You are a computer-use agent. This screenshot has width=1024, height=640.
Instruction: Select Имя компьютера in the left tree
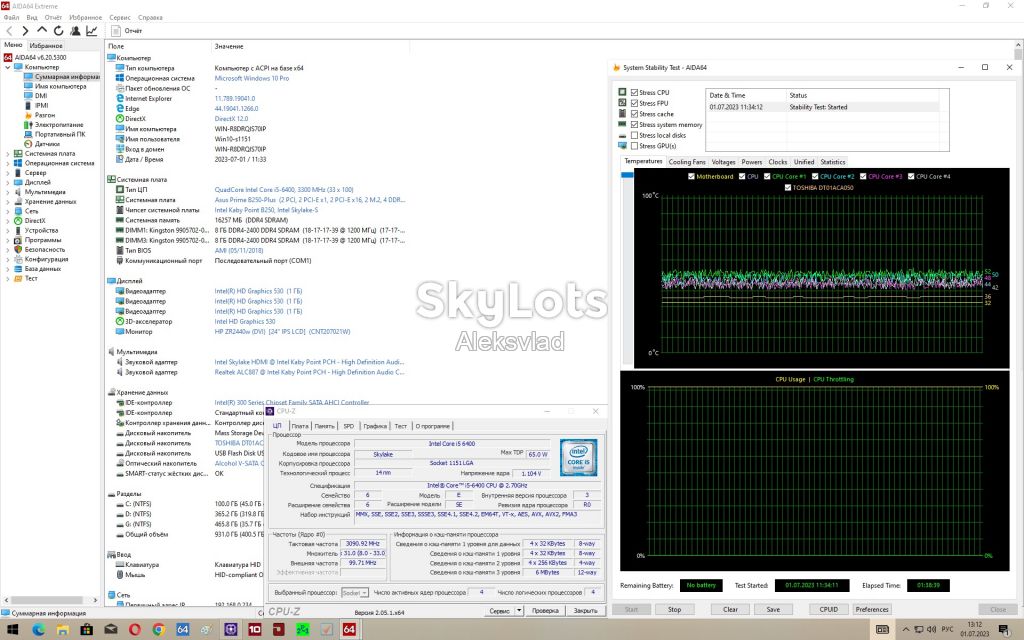60,86
